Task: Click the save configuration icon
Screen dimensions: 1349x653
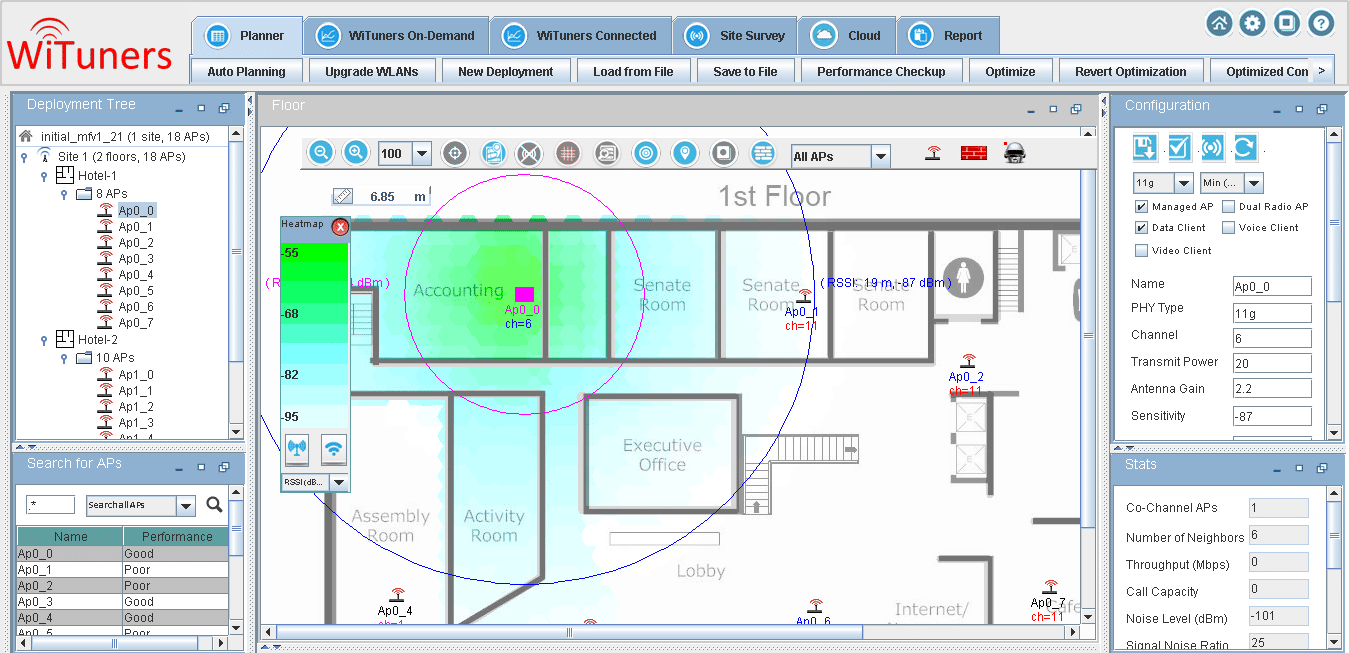Action: coord(1145,148)
